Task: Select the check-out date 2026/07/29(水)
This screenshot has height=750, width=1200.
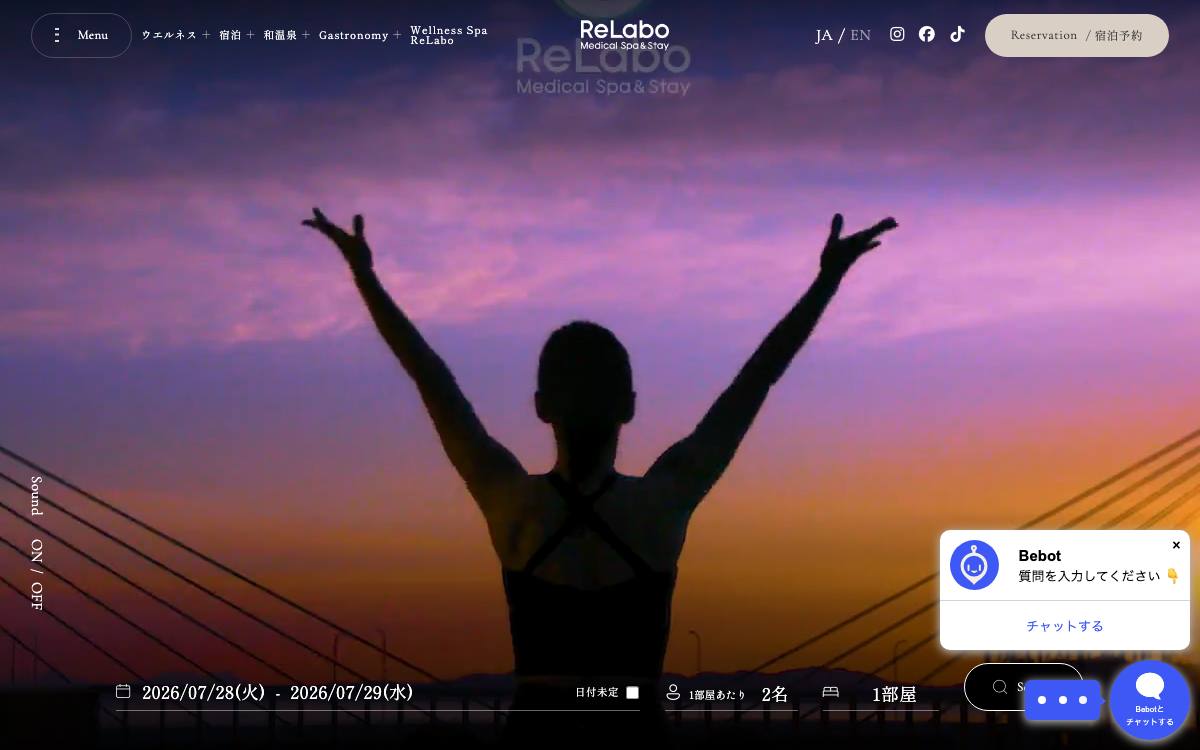Action: 351,692
